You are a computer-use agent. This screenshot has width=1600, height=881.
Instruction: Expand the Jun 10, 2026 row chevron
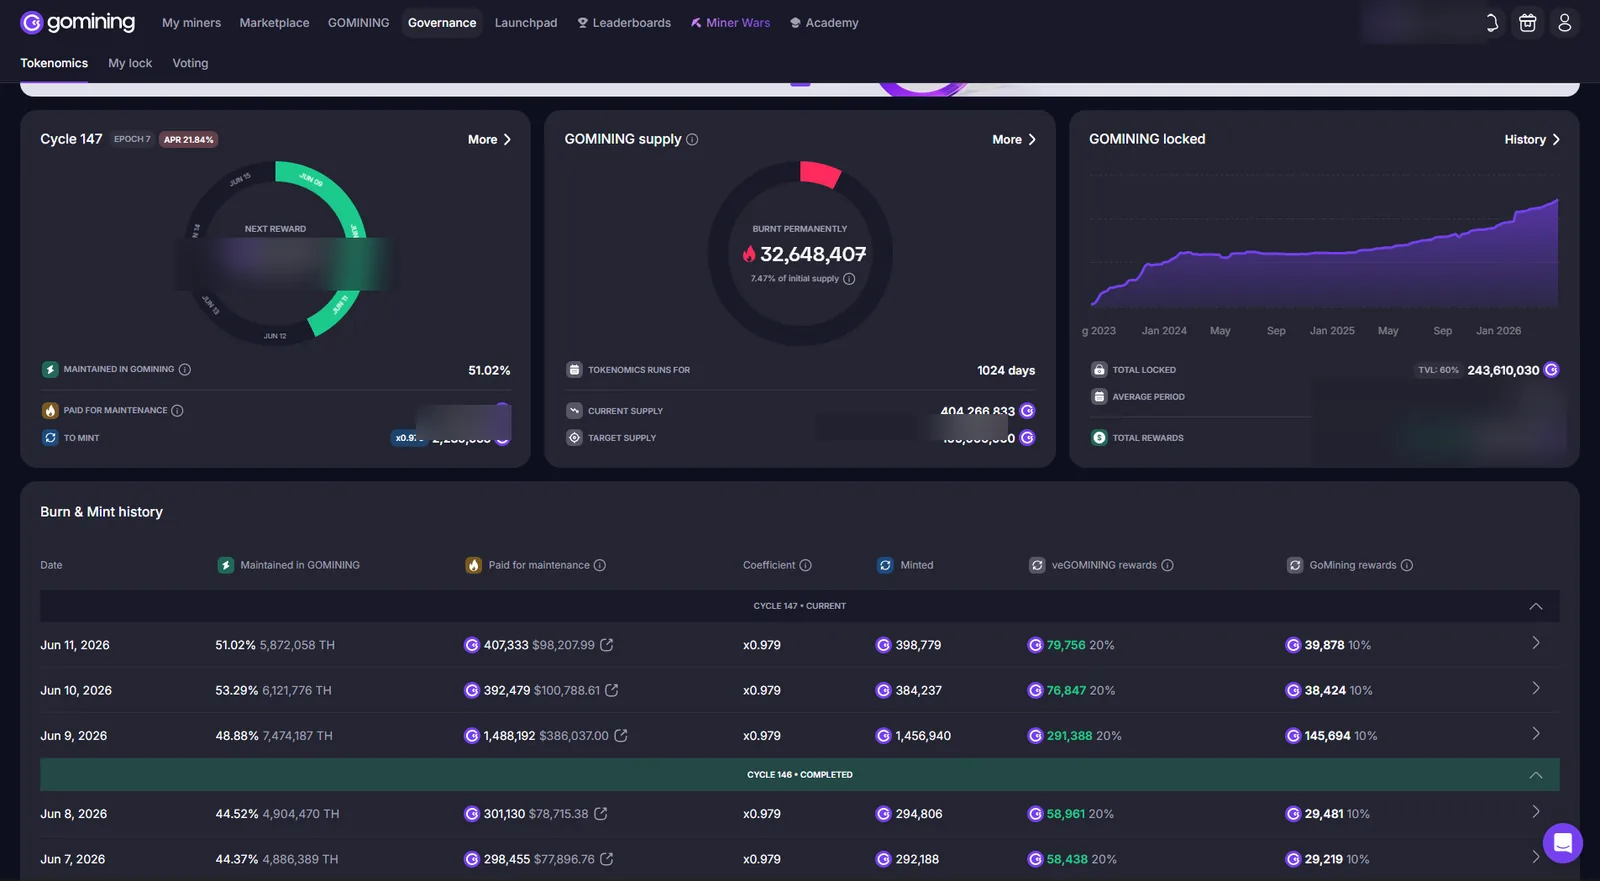click(1536, 688)
